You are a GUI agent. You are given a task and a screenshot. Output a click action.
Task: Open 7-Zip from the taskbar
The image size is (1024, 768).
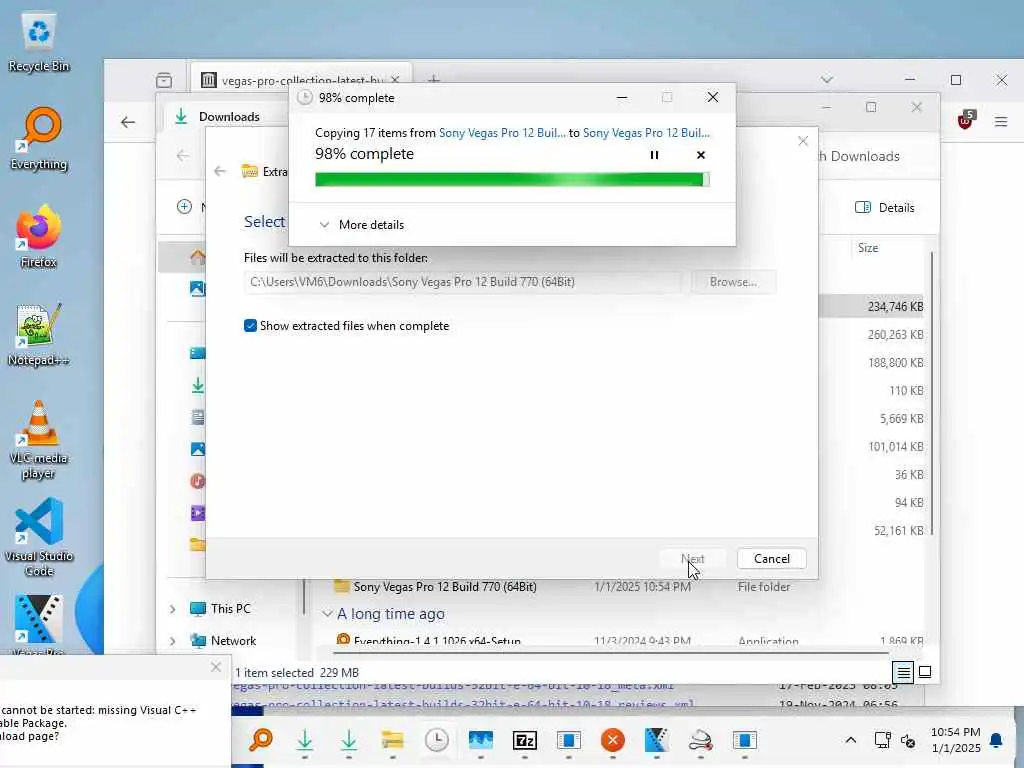click(x=524, y=741)
